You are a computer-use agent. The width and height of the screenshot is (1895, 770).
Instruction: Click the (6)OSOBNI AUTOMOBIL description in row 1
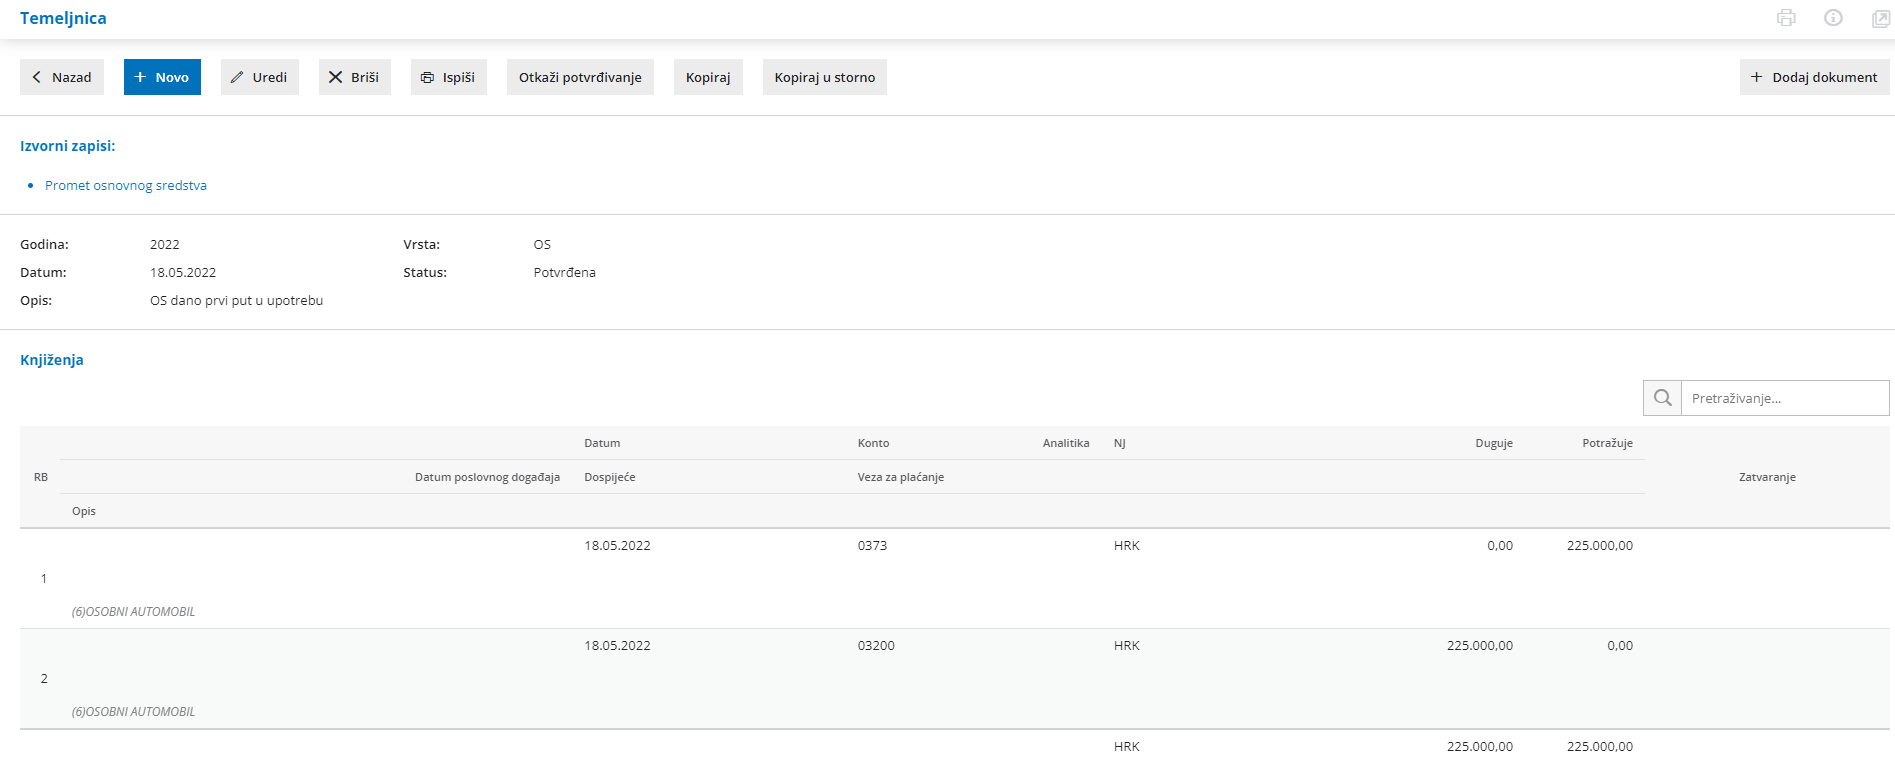(x=133, y=611)
